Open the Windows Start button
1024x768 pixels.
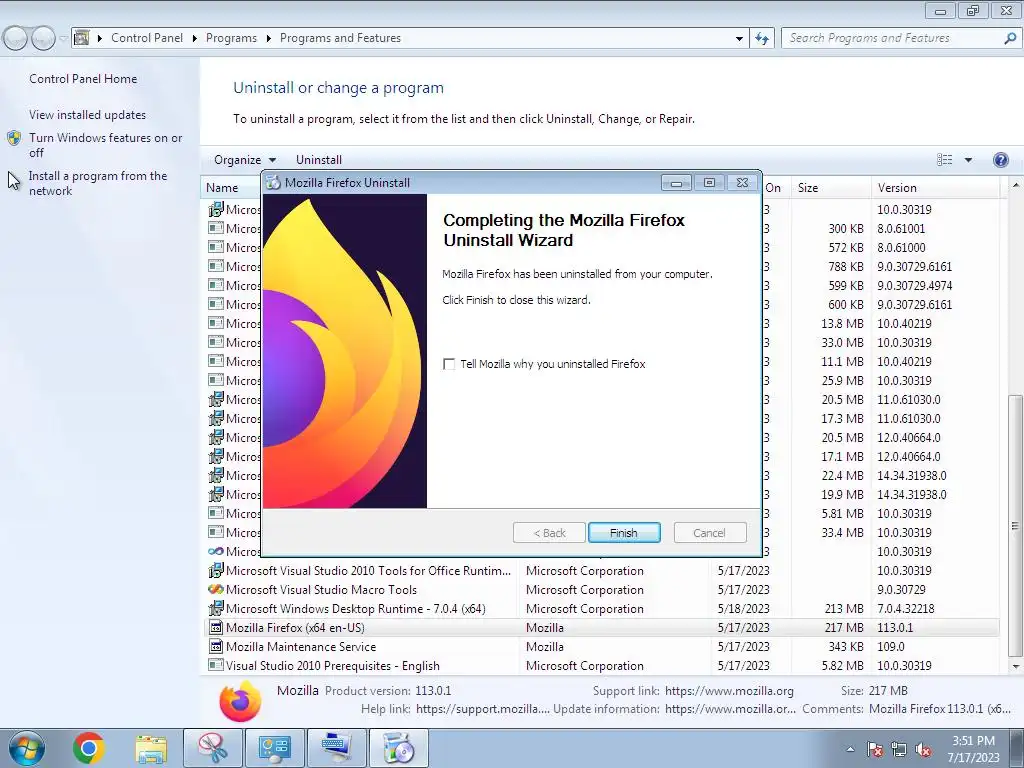pyautogui.click(x=27, y=748)
